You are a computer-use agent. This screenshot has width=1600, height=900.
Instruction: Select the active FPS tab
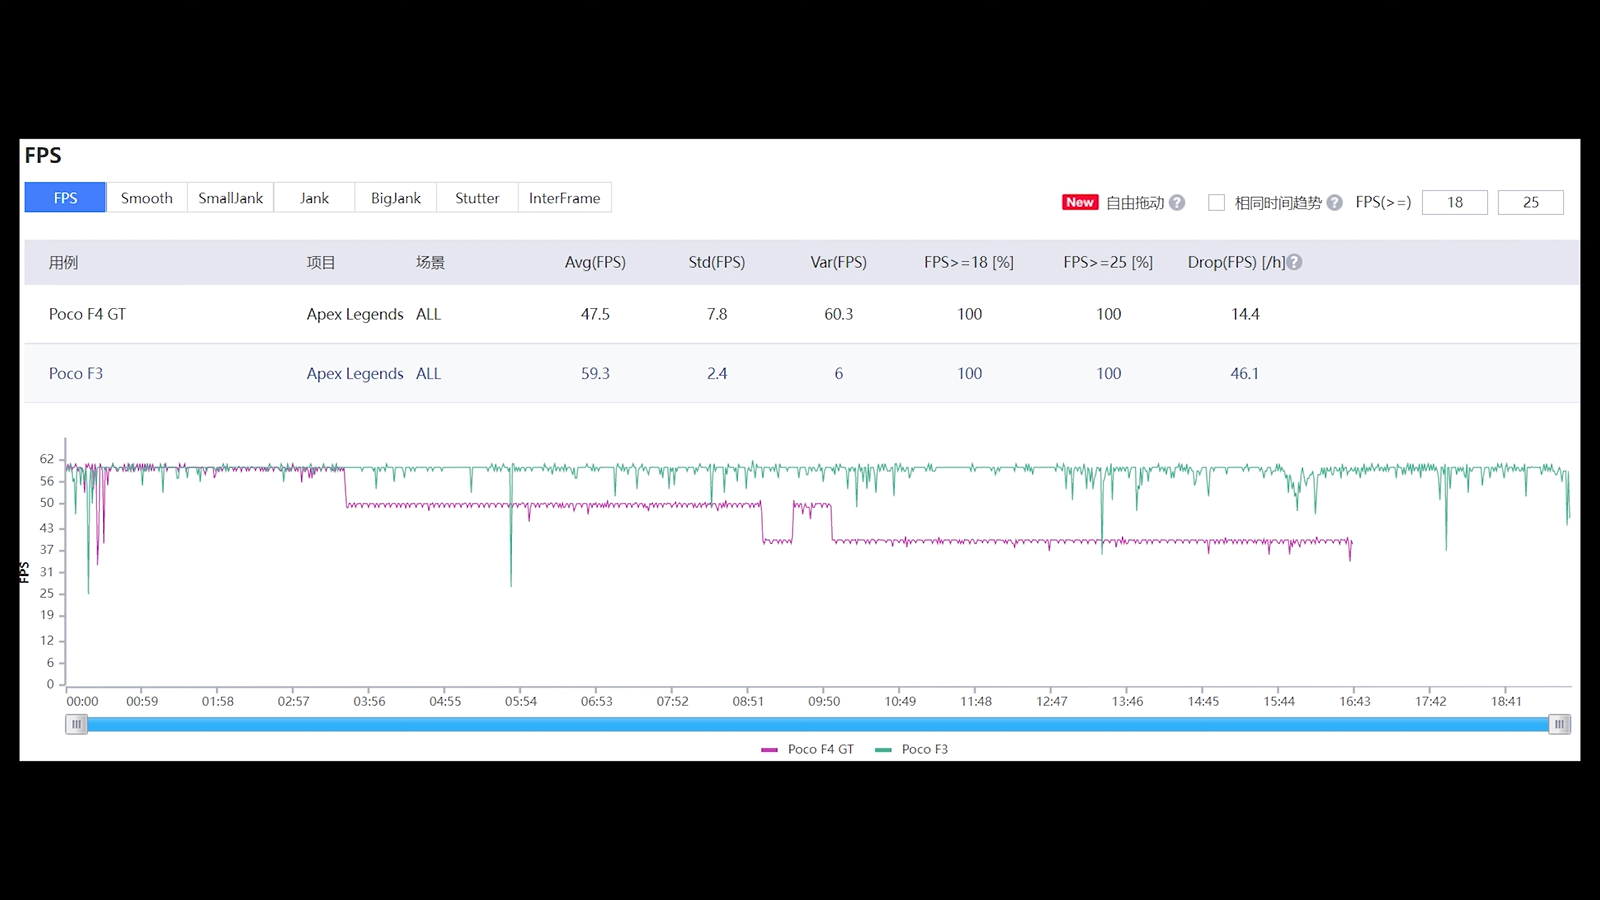65,198
